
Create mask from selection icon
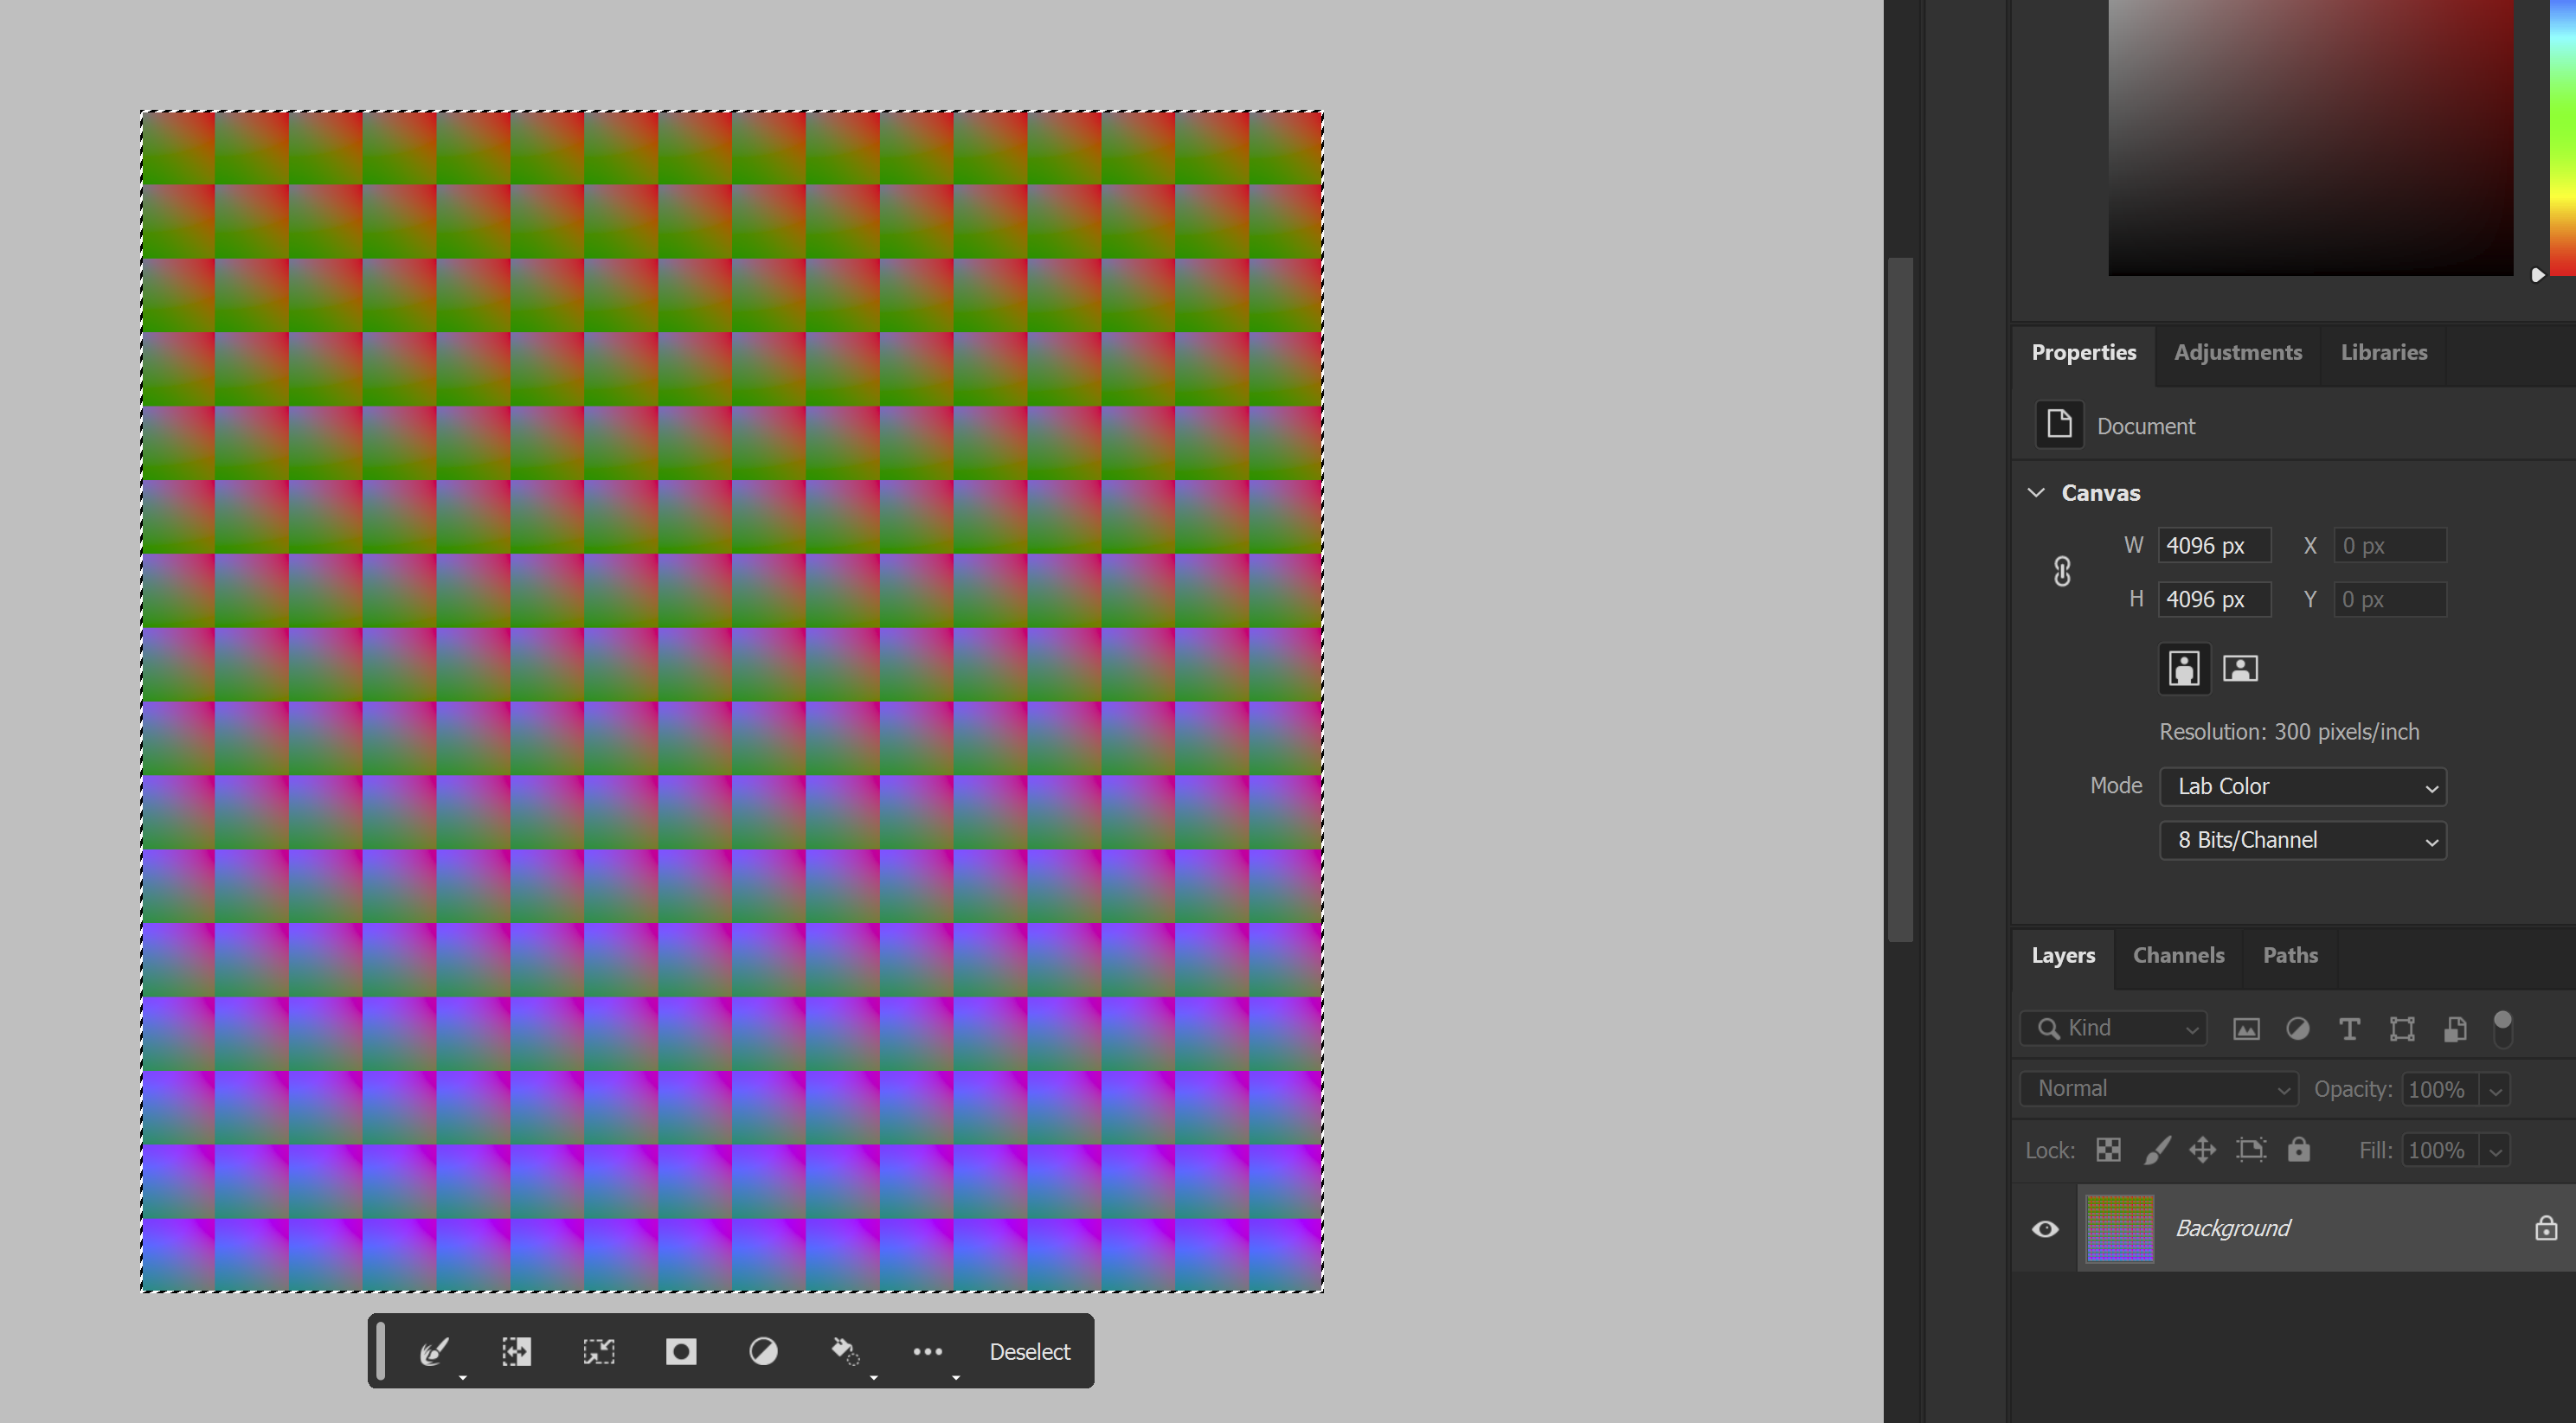(x=681, y=1351)
